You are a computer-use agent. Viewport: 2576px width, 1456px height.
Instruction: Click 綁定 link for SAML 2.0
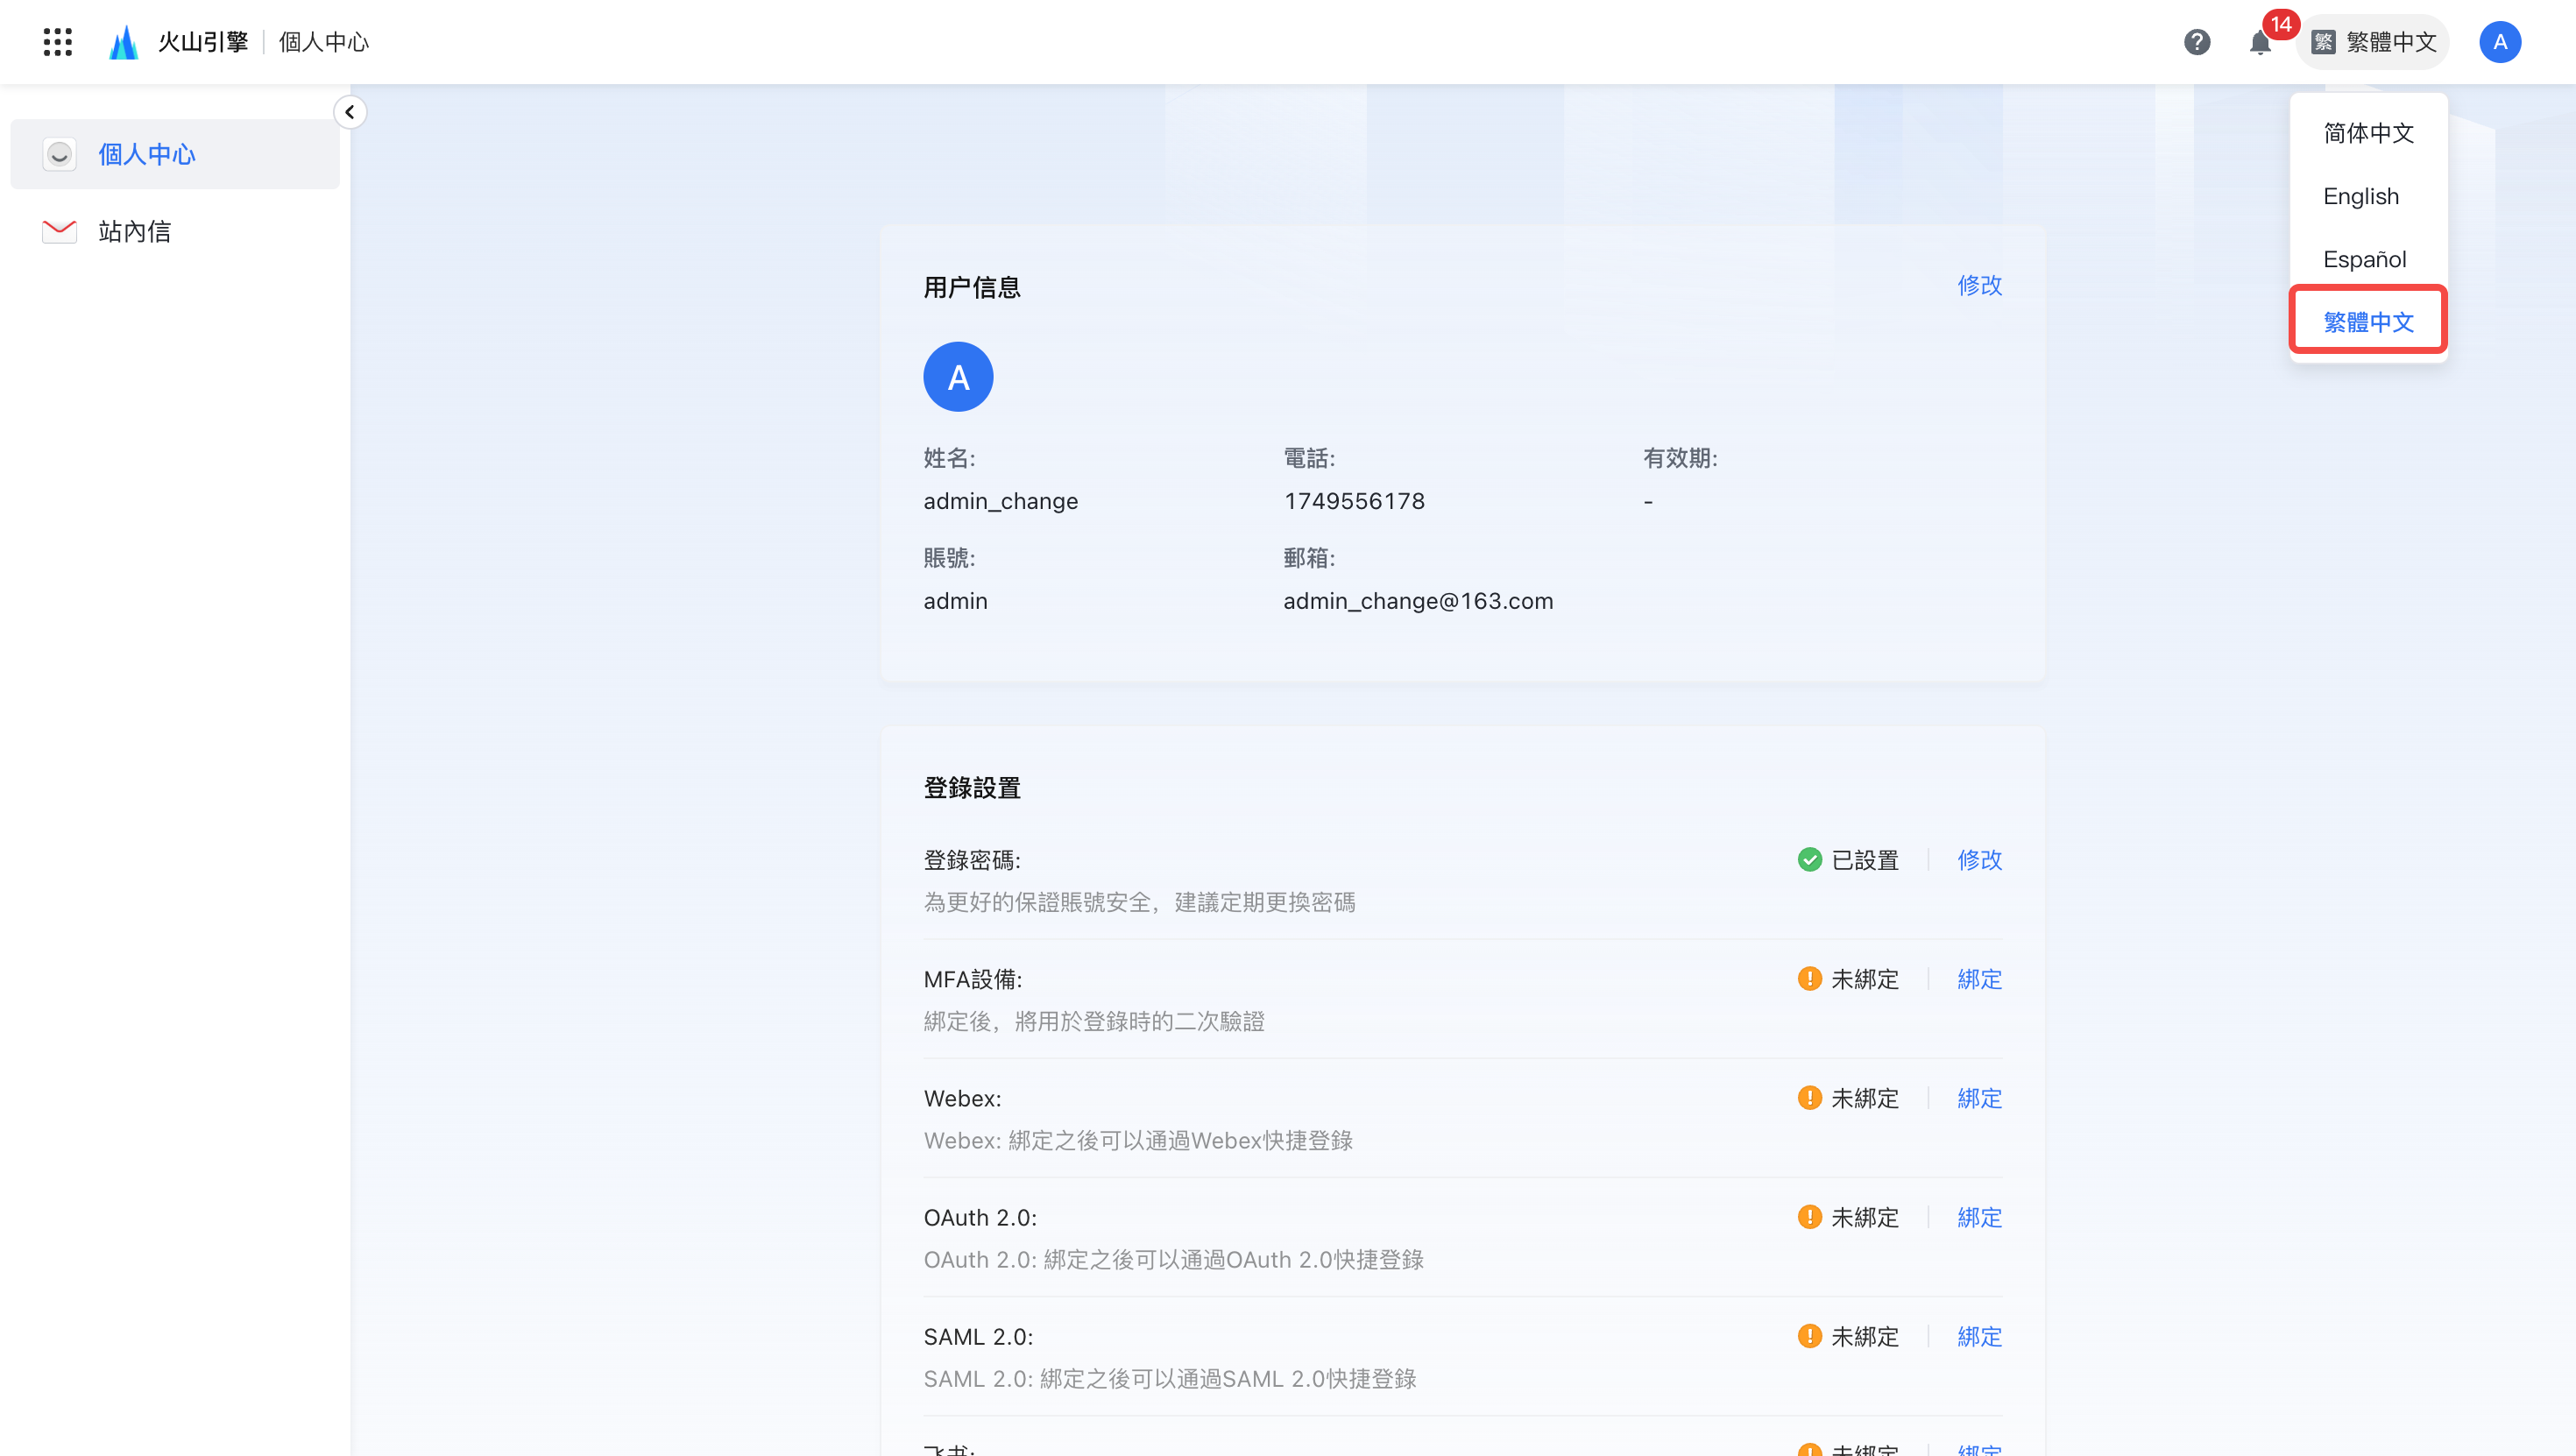[1979, 1336]
